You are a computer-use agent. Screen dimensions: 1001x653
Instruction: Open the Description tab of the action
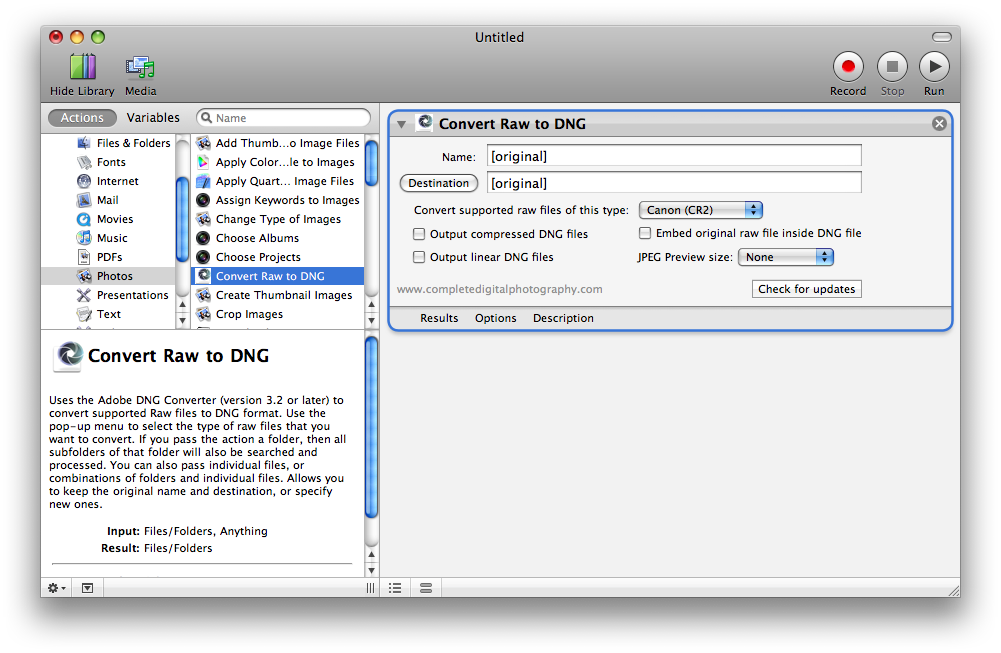click(563, 318)
